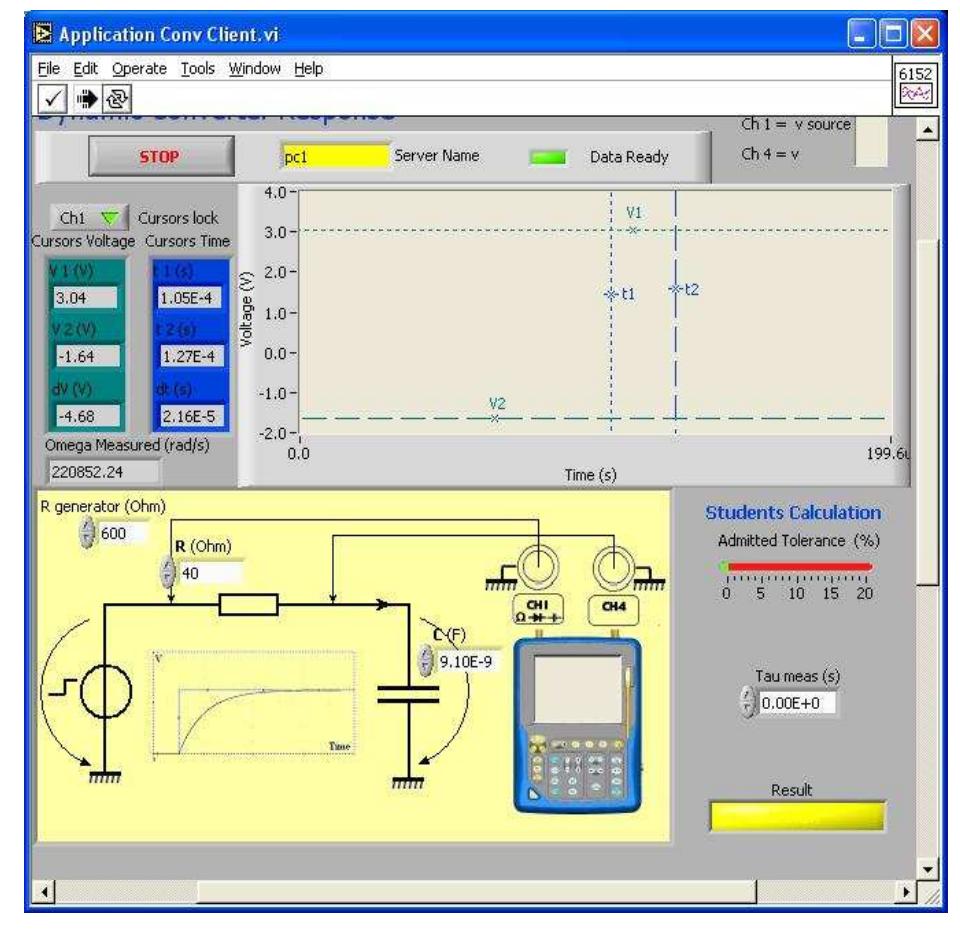Viewport: 960px width, 944px height.
Task: Click the Run arrow toolbar icon
Action: tap(87, 99)
